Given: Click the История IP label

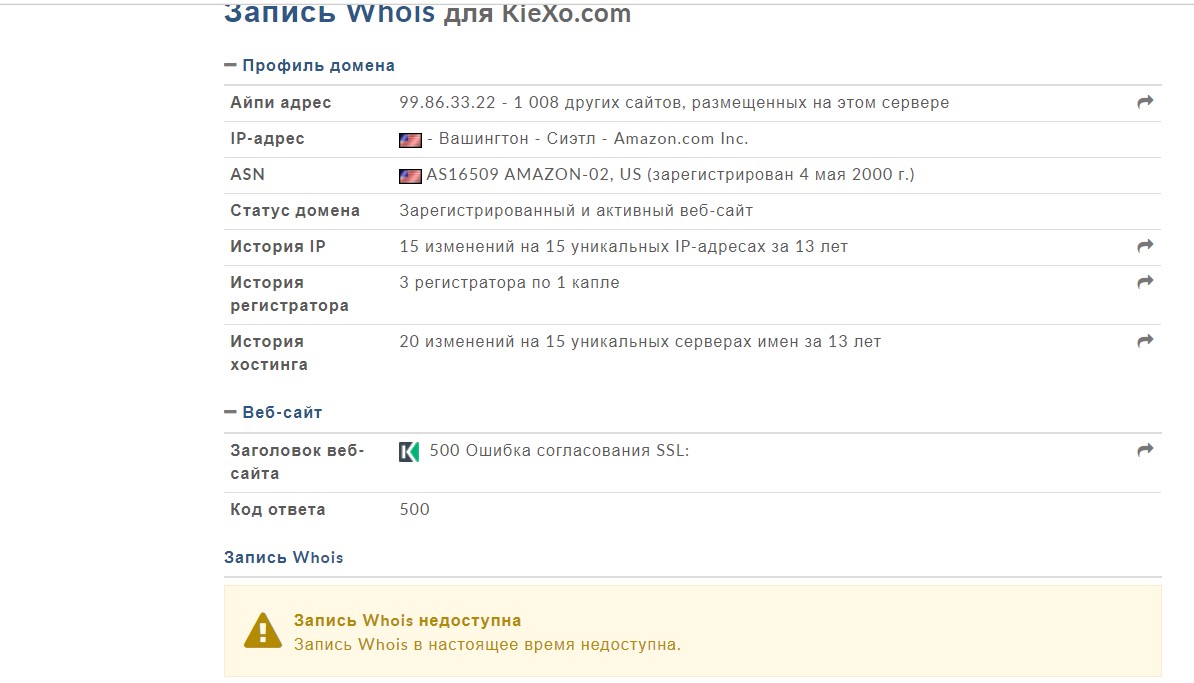Looking at the screenshot, I should 277,247.
